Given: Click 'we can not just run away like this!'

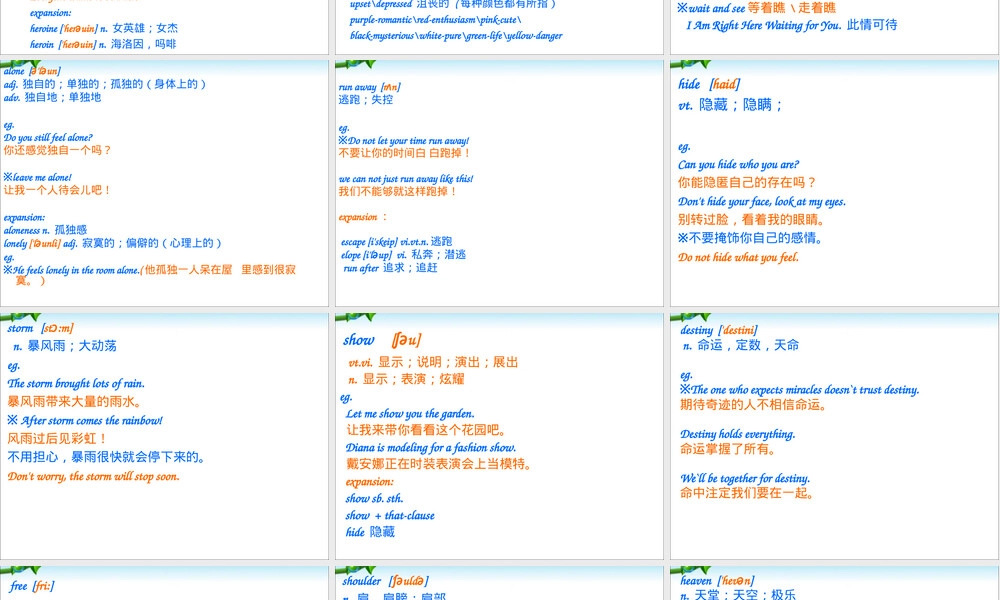Looking at the screenshot, I should click(x=406, y=179).
